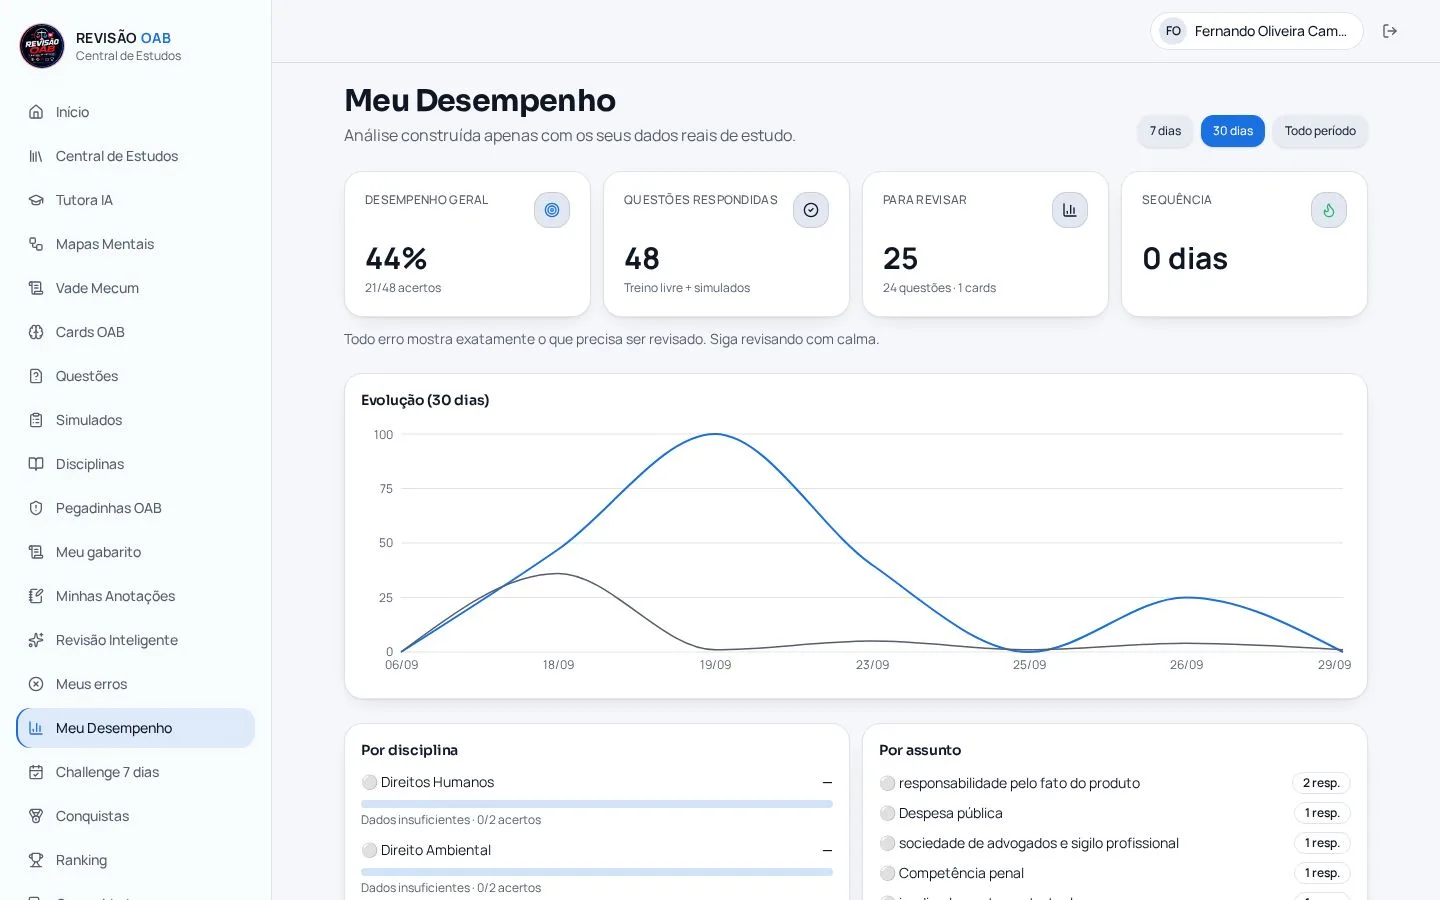Open Challenge 7 dias menu item
Screen dimensions: 1440x900
click(136, 772)
